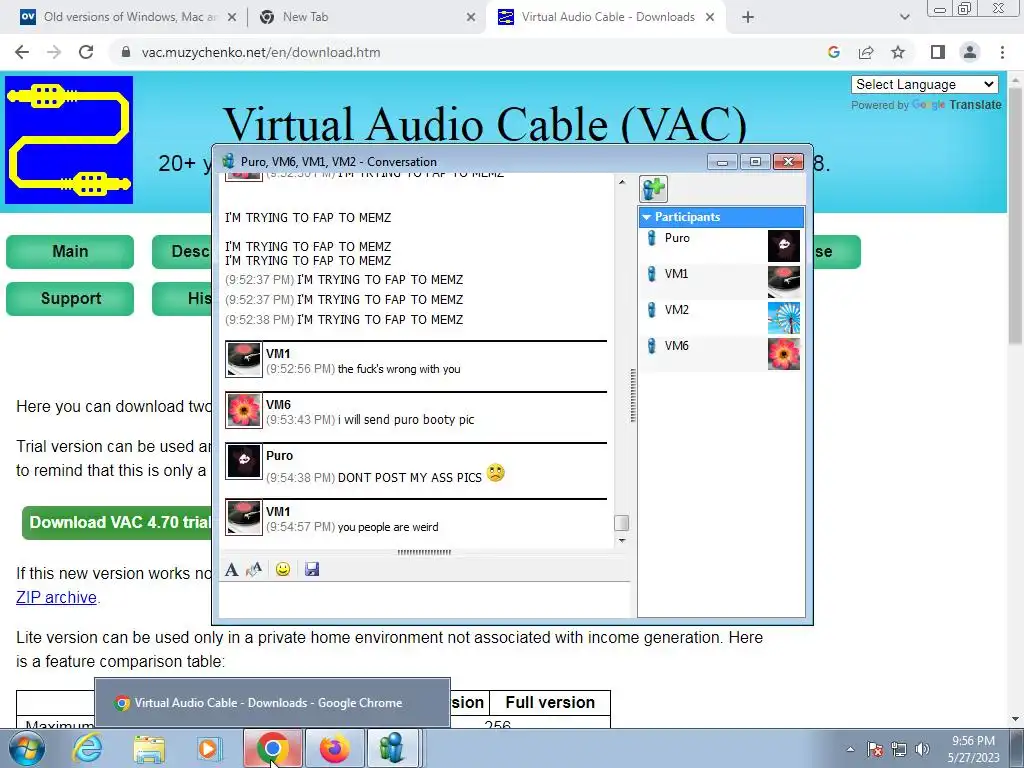Open Windows Explorer folder on taskbar
The width and height of the screenshot is (1024, 768).
pyautogui.click(x=149, y=748)
